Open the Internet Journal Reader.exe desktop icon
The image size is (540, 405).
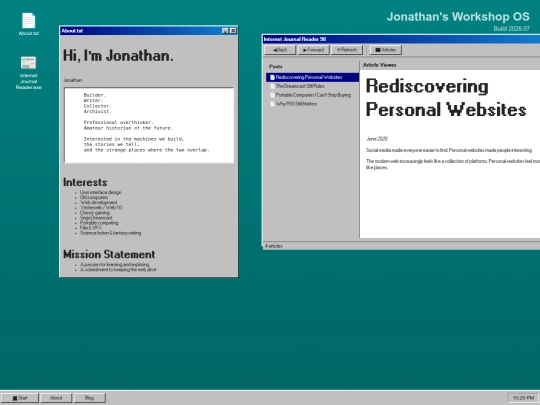click(x=29, y=73)
